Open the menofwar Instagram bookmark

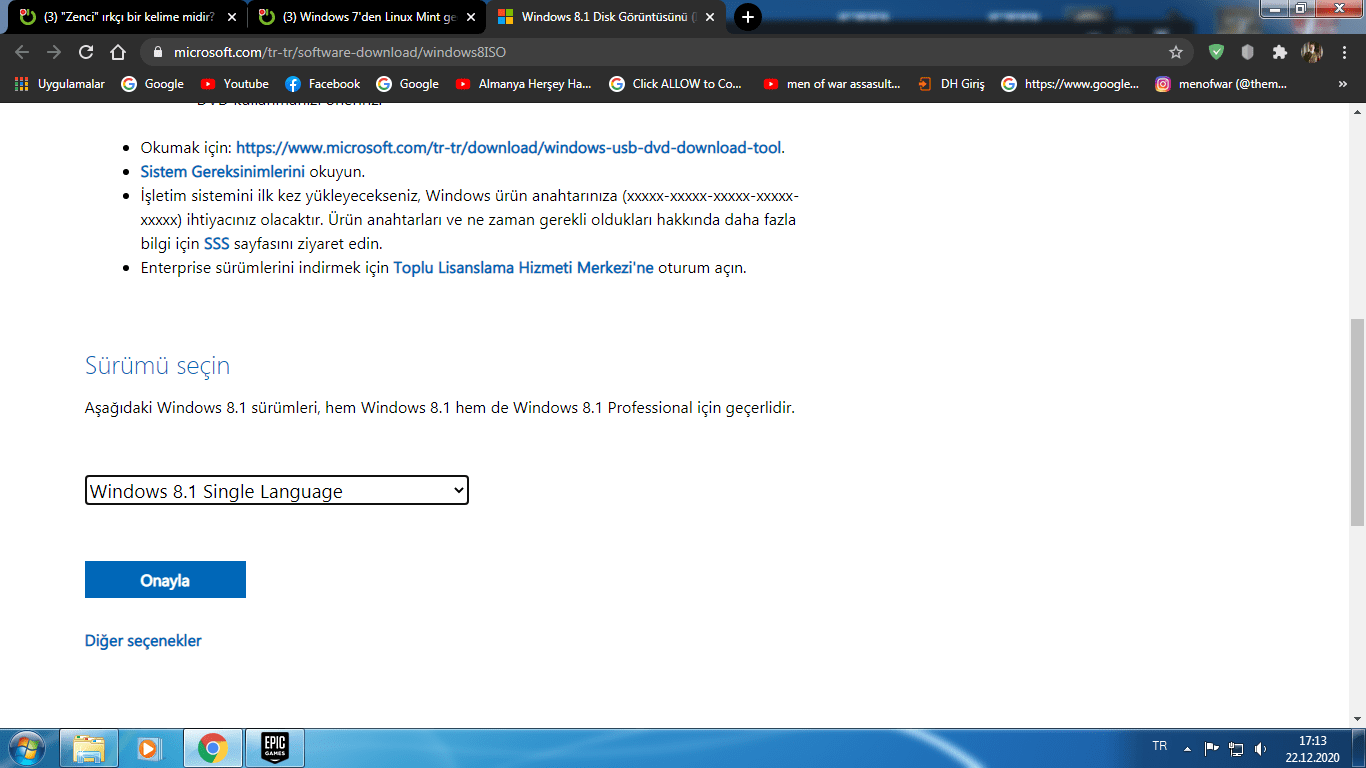(1222, 84)
